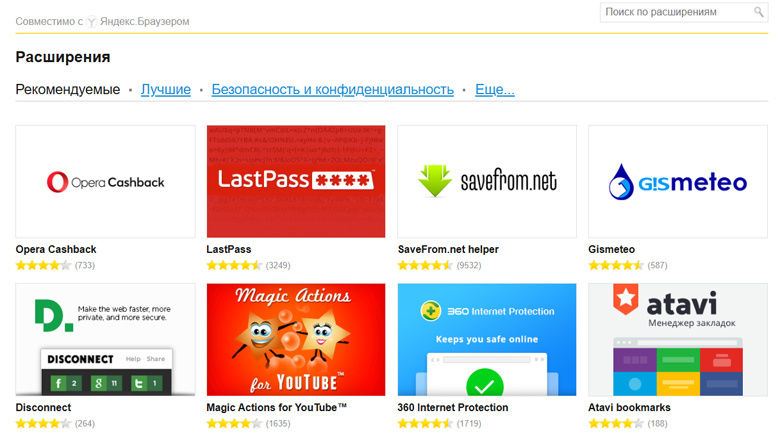Click the Atavi bookmarks star rating
Viewport: 780px width, 438px height.
(x=616, y=424)
